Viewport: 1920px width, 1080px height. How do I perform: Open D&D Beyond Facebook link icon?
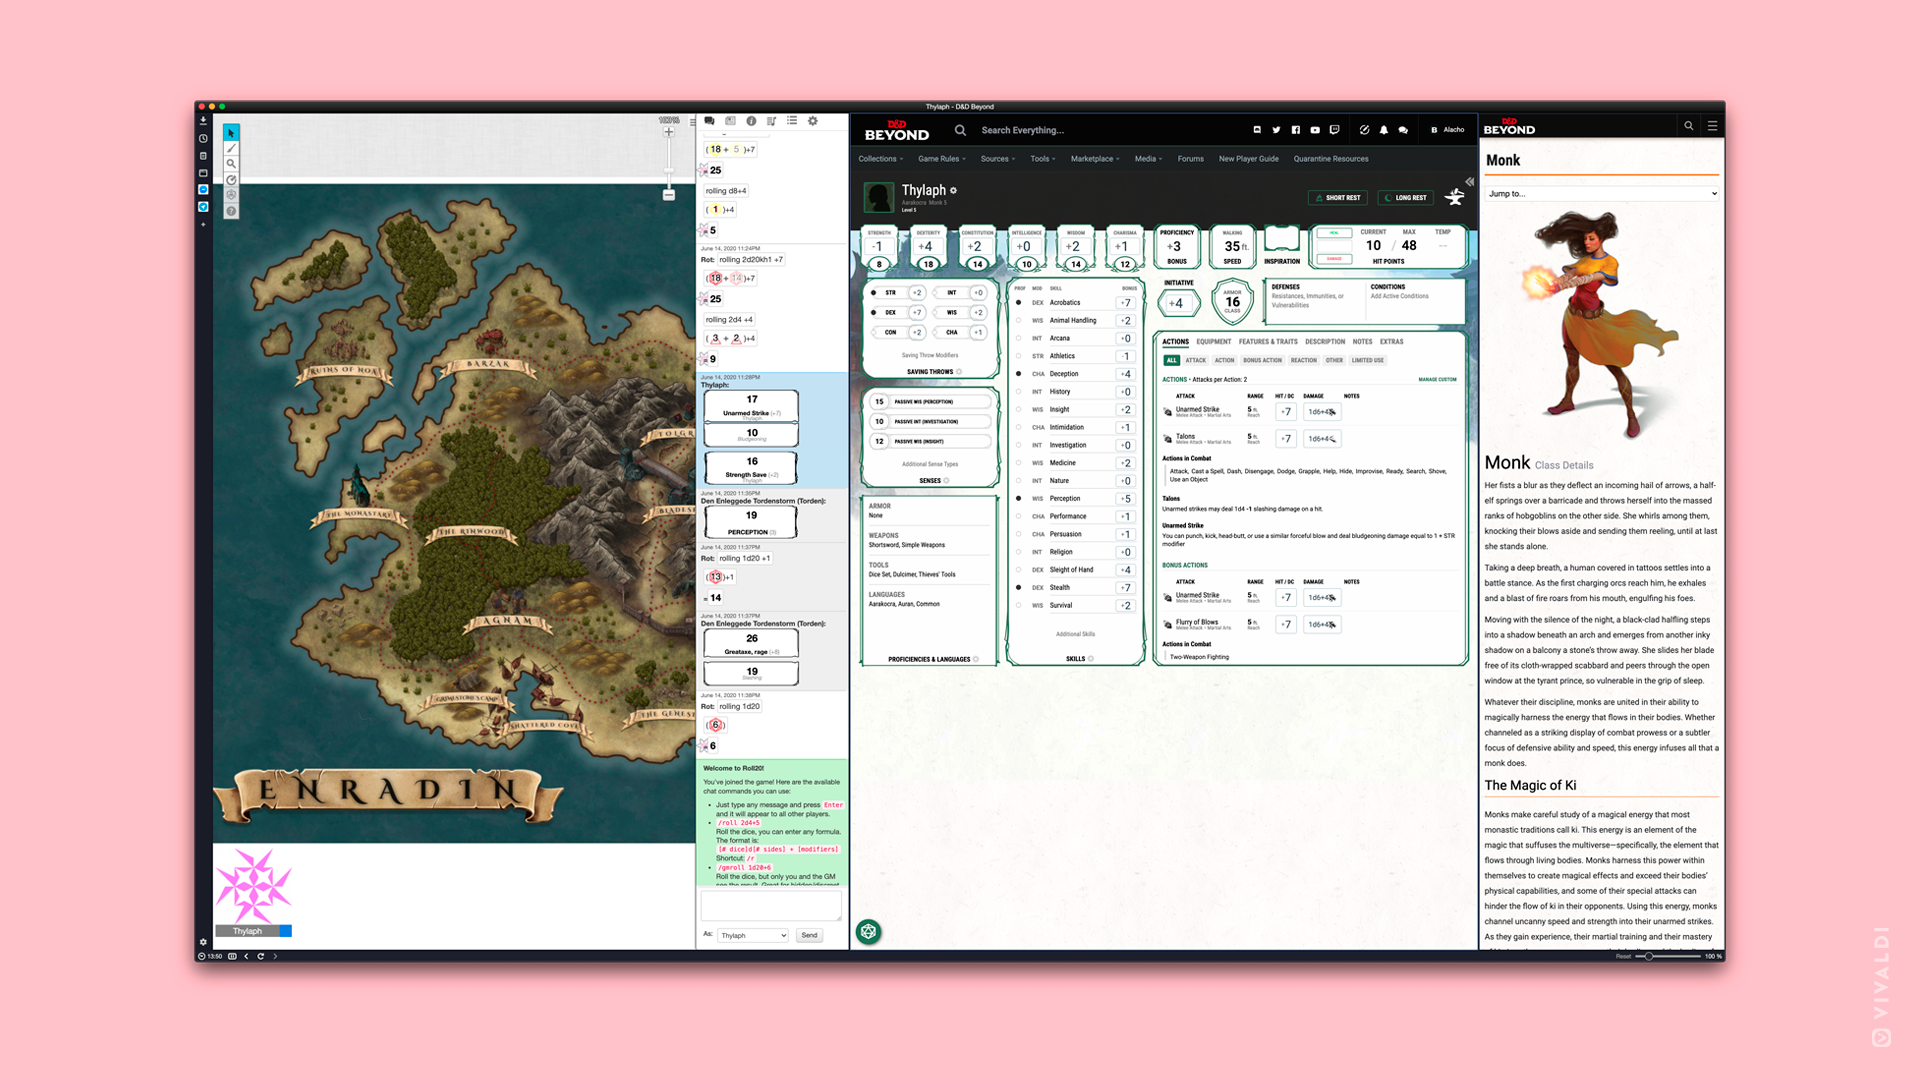click(x=1296, y=130)
